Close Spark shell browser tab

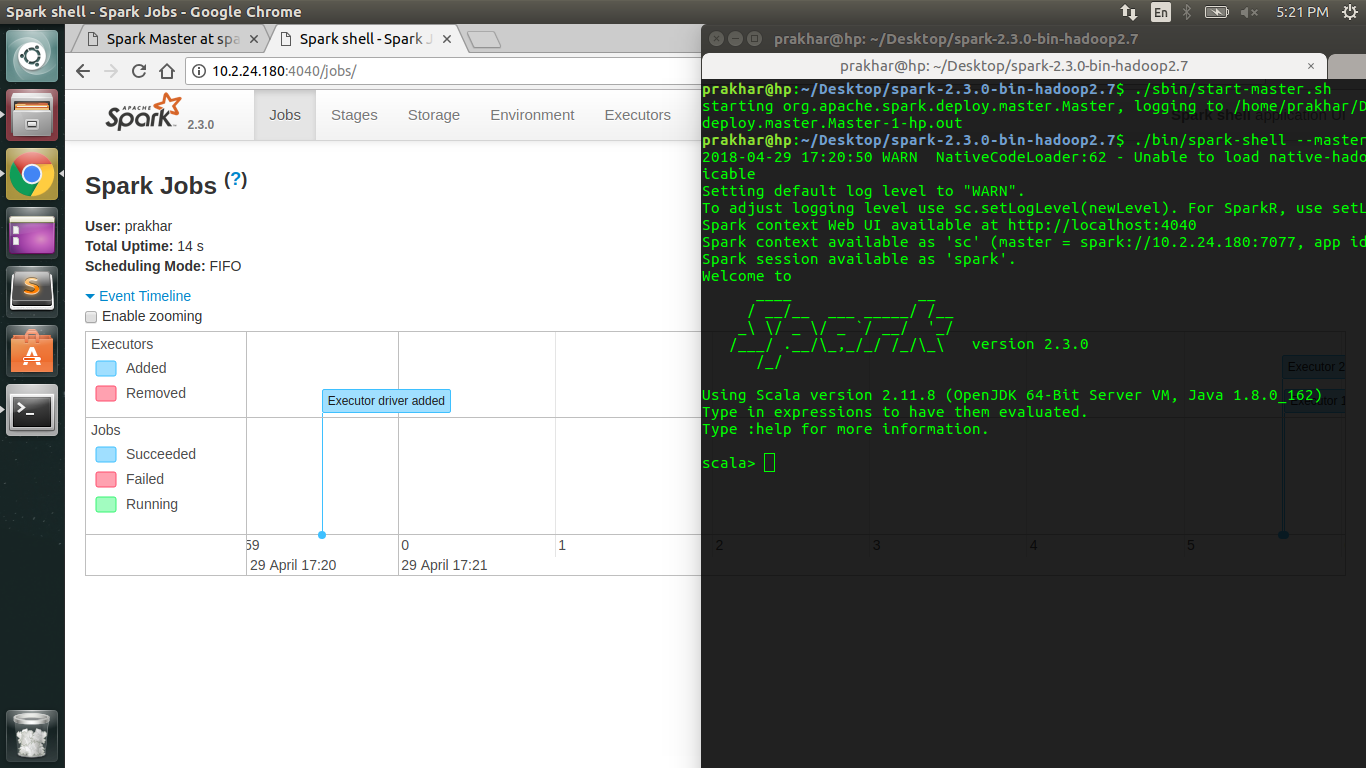pyautogui.click(x=446, y=39)
